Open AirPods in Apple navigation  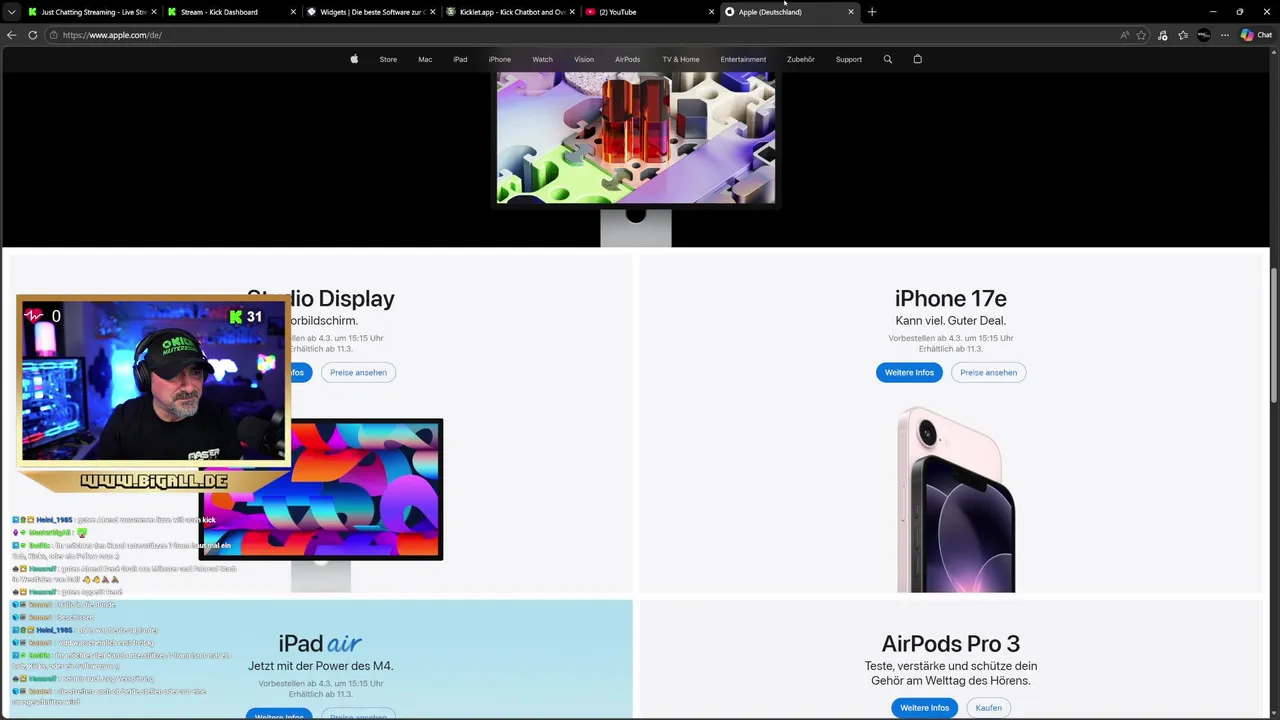coord(628,59)
